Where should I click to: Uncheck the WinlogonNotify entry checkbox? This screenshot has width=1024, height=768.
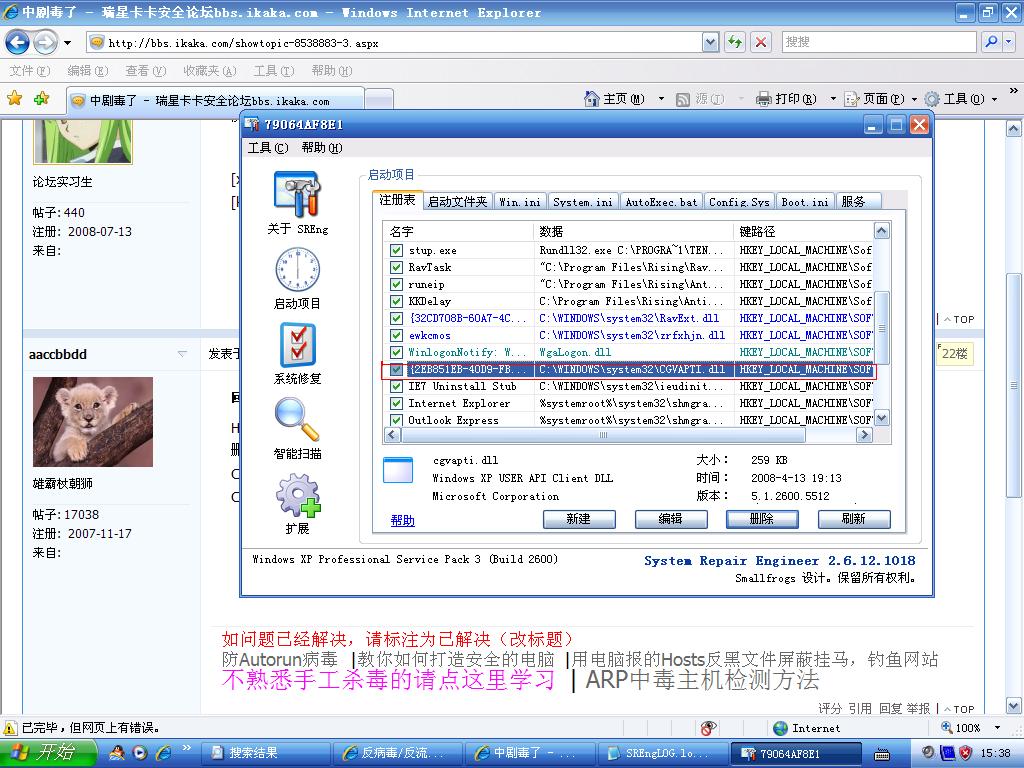(x=396, y=352)
